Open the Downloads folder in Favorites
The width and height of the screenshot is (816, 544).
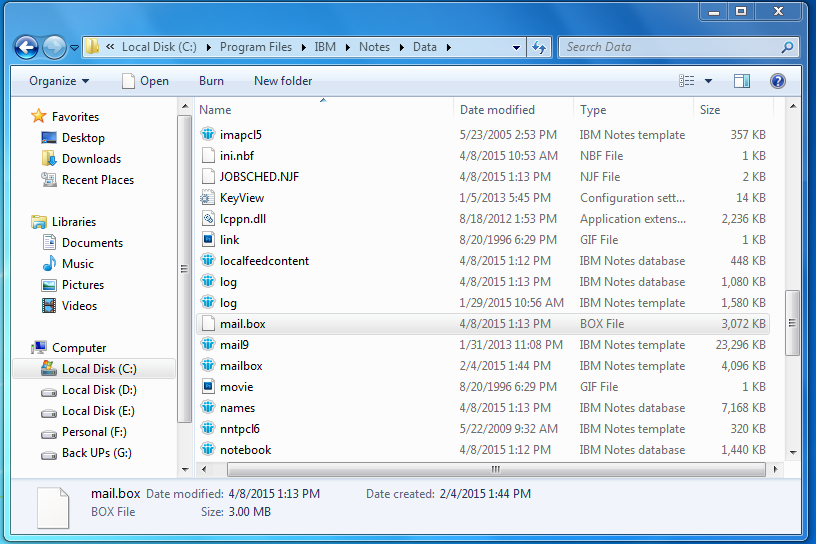[91, 159]
